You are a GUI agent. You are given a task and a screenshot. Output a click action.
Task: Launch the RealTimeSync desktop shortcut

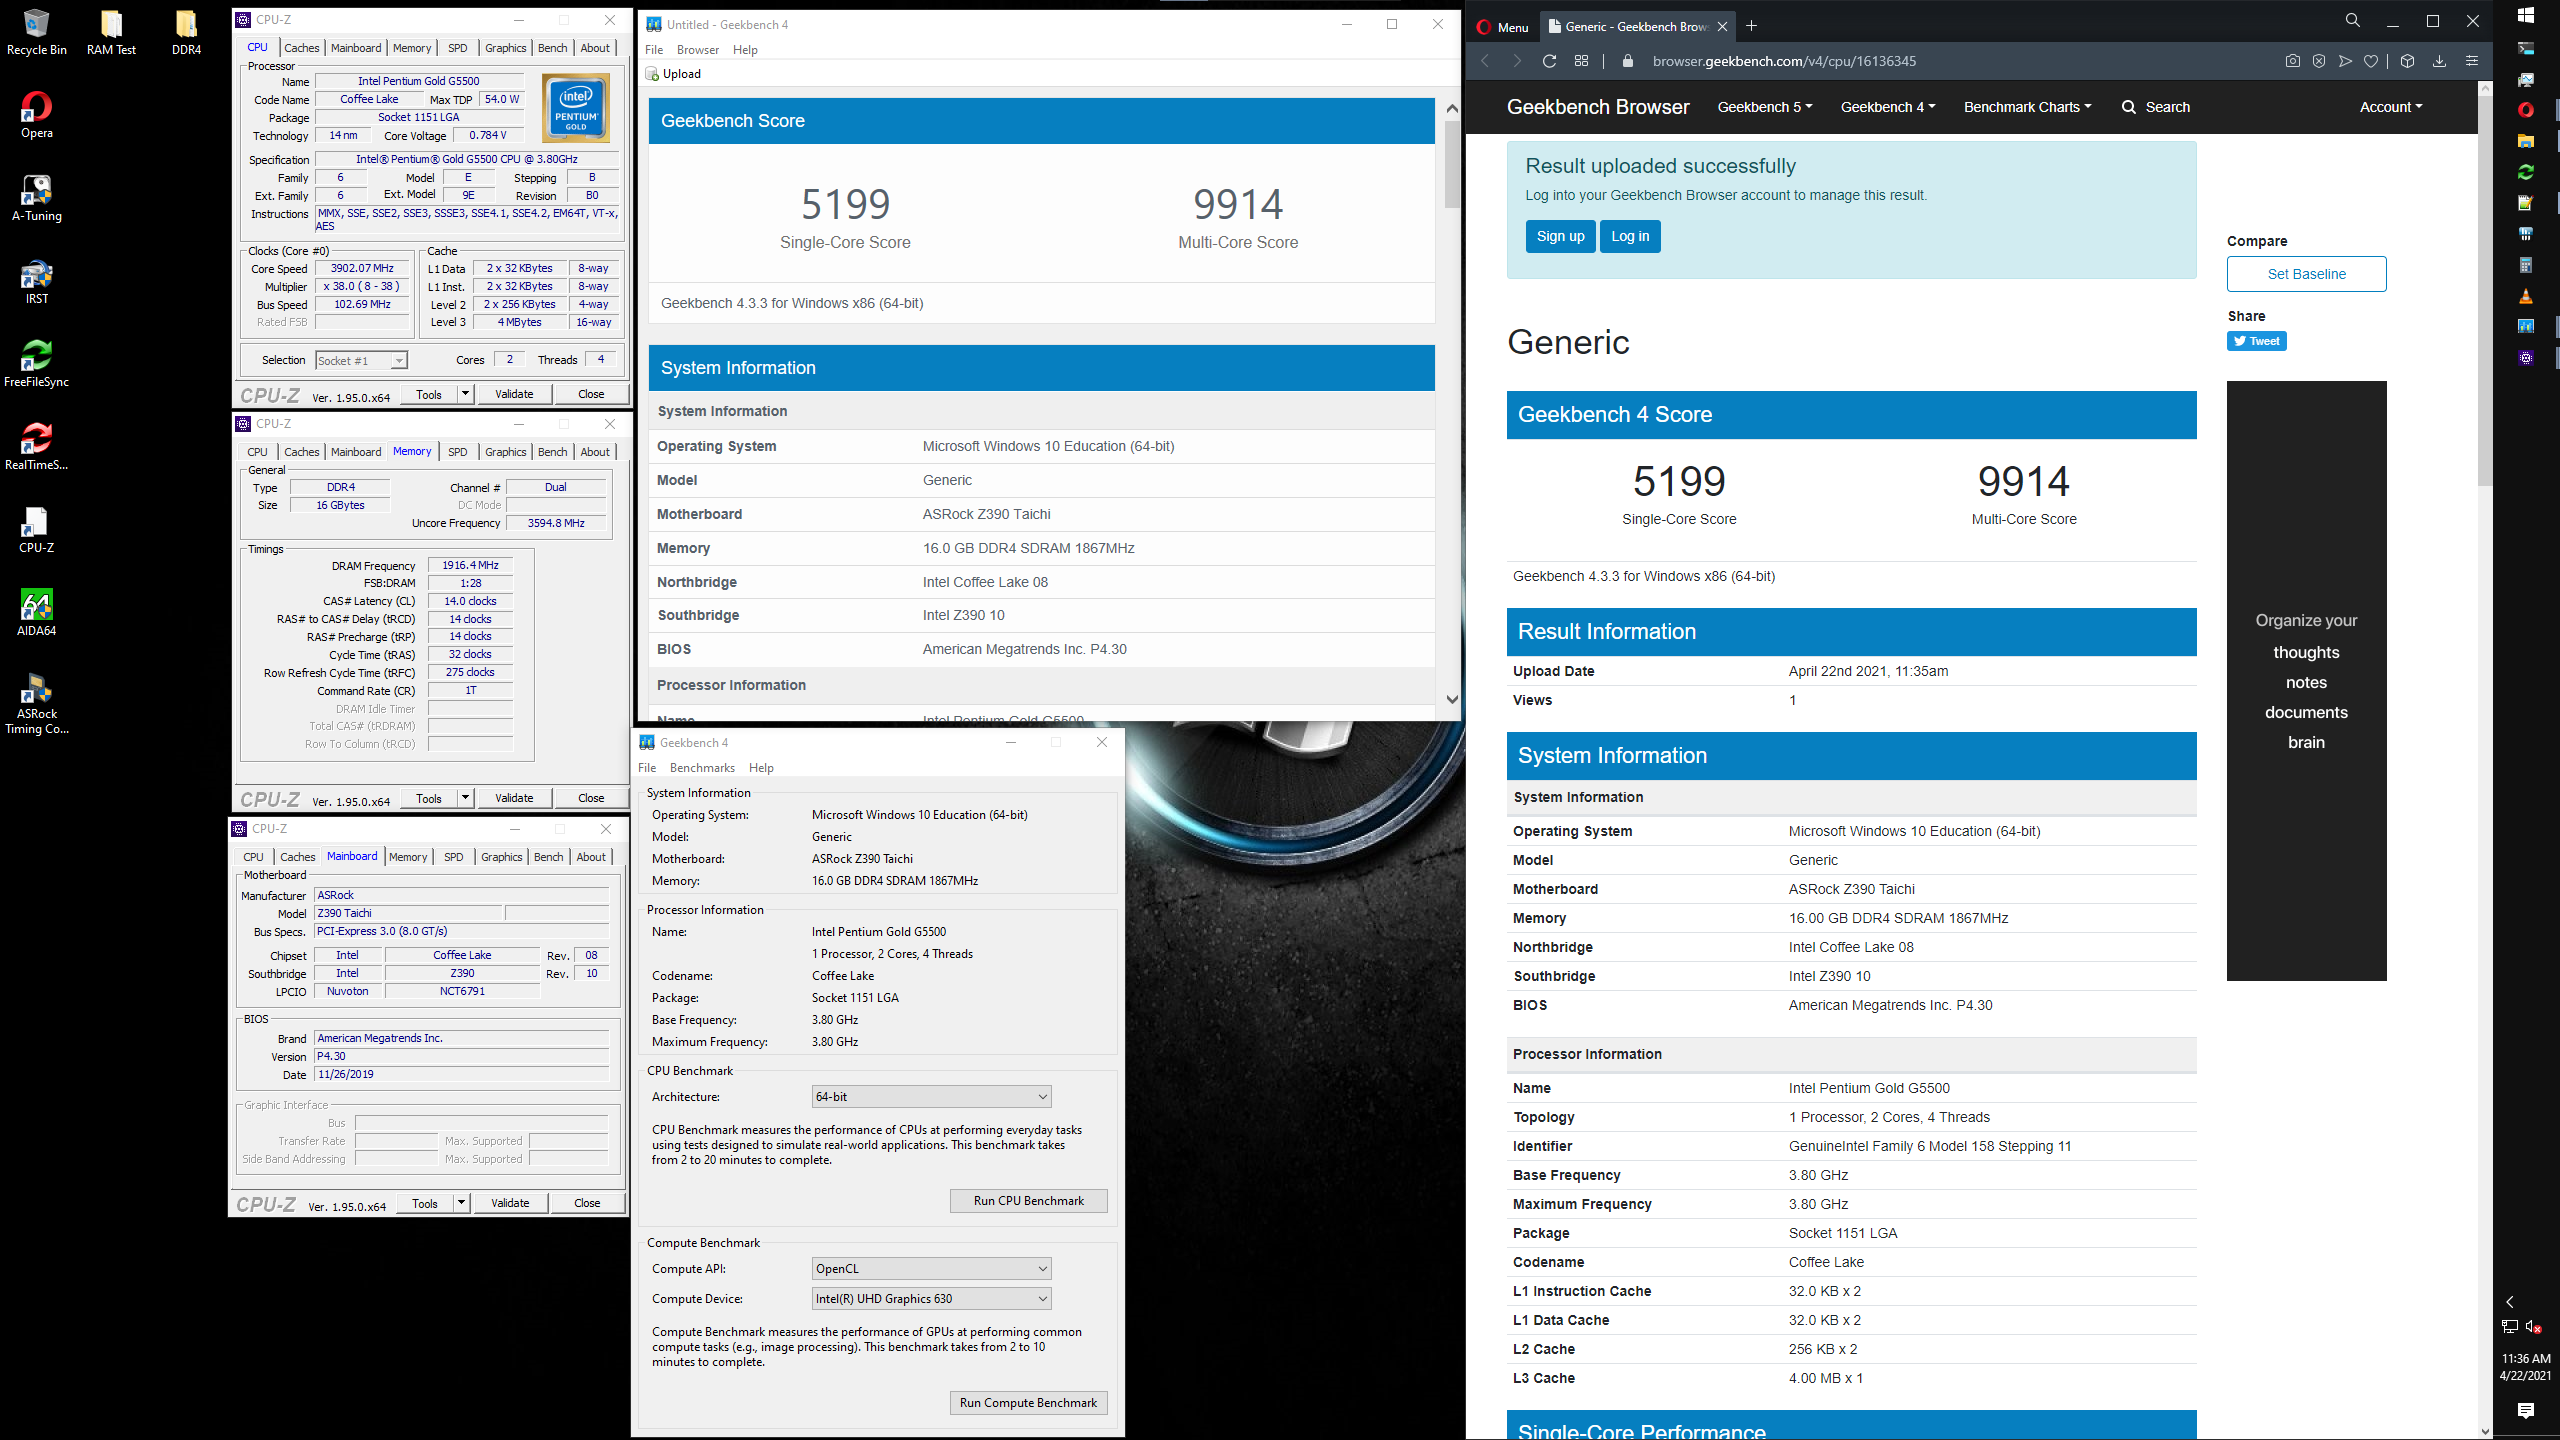[x=37, y=447]
